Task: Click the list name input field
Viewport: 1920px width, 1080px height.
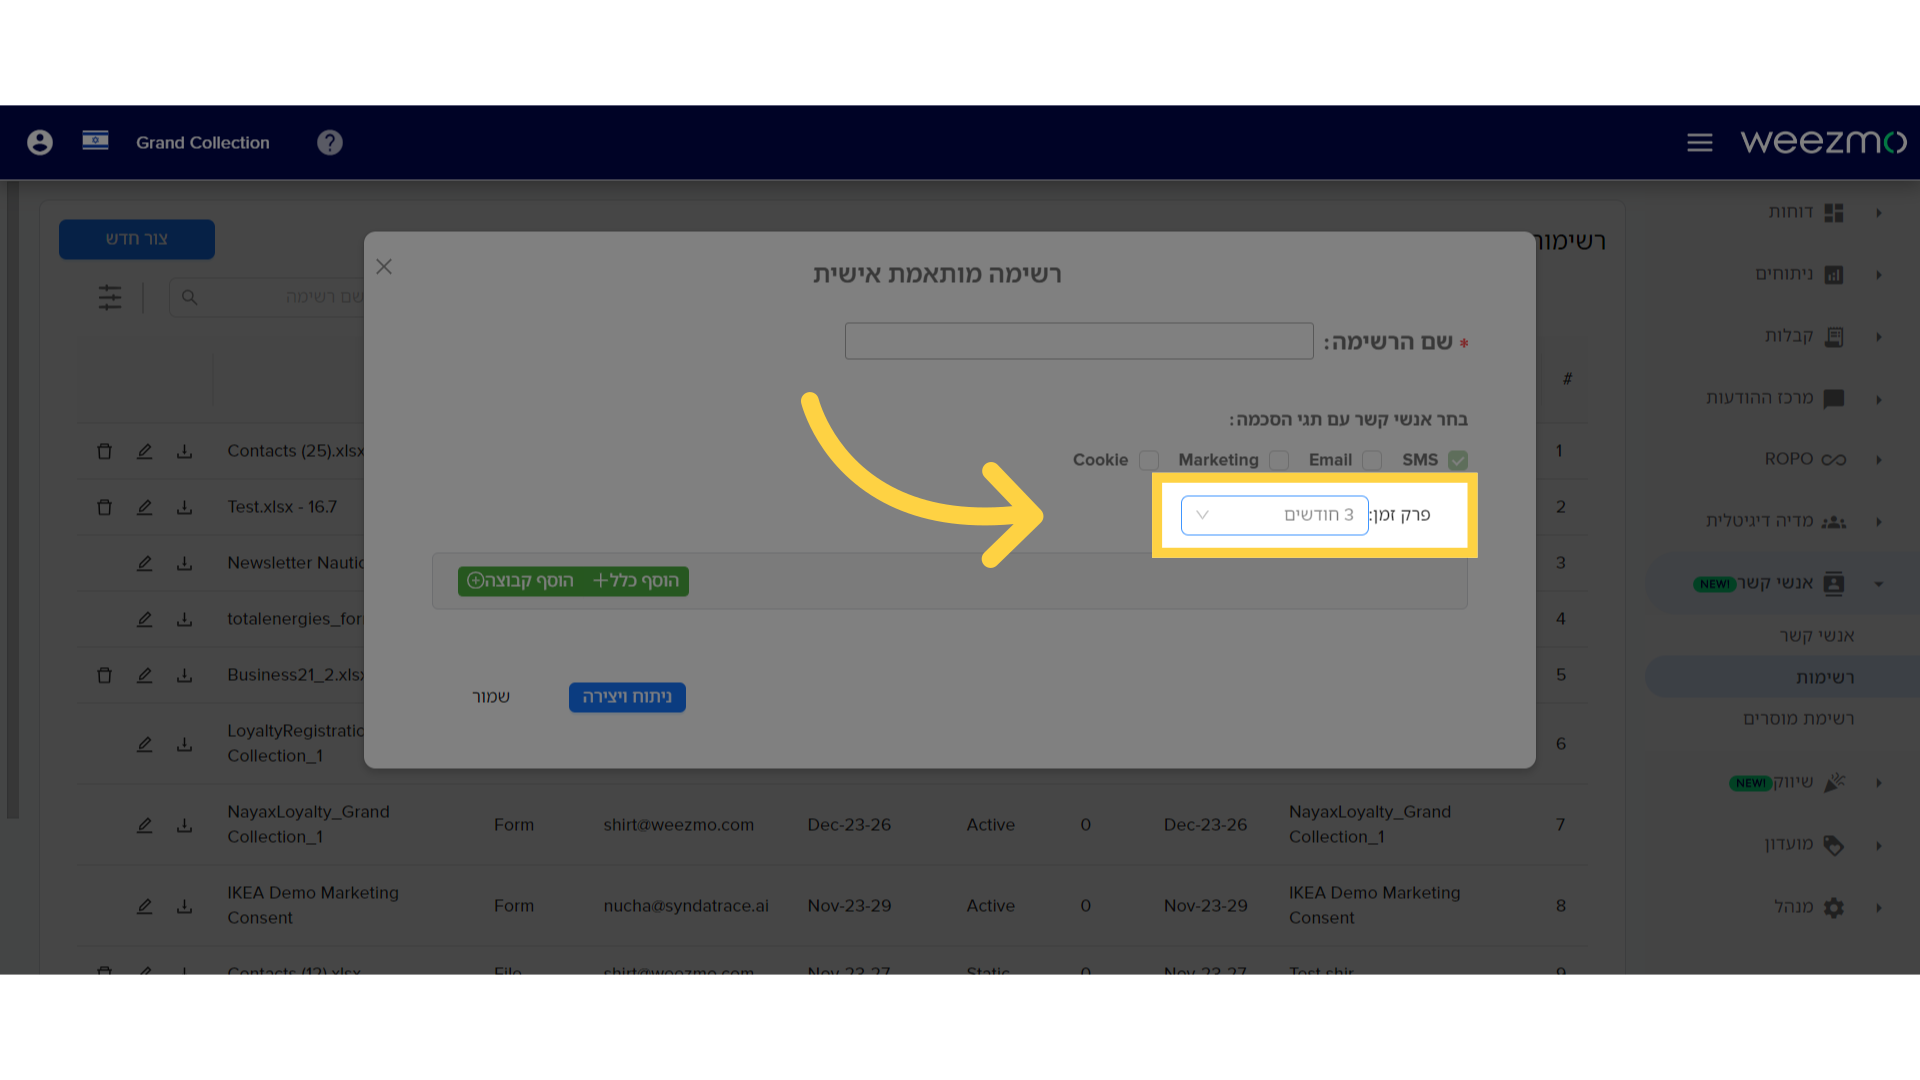Action: click(1079, 342)
